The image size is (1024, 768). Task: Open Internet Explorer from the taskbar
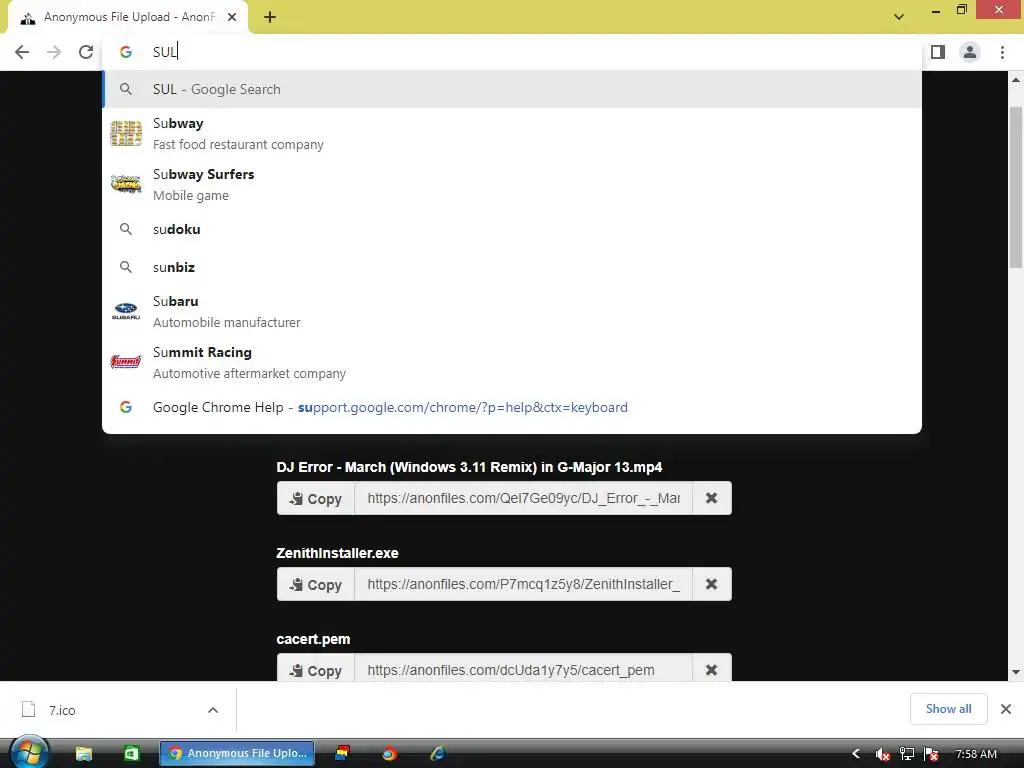pos(437,754)
